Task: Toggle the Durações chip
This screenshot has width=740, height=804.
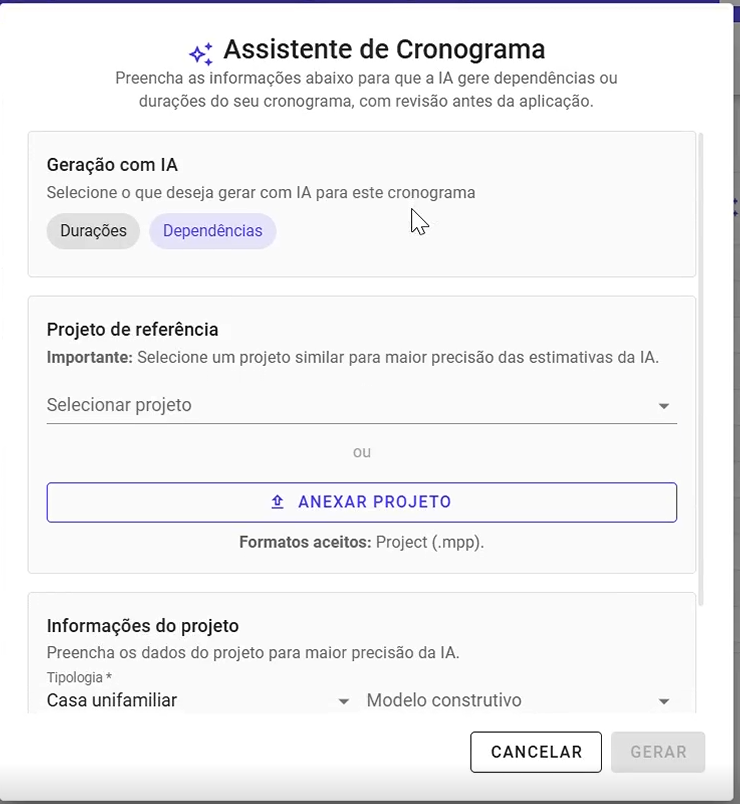Action: coord(93,231)
